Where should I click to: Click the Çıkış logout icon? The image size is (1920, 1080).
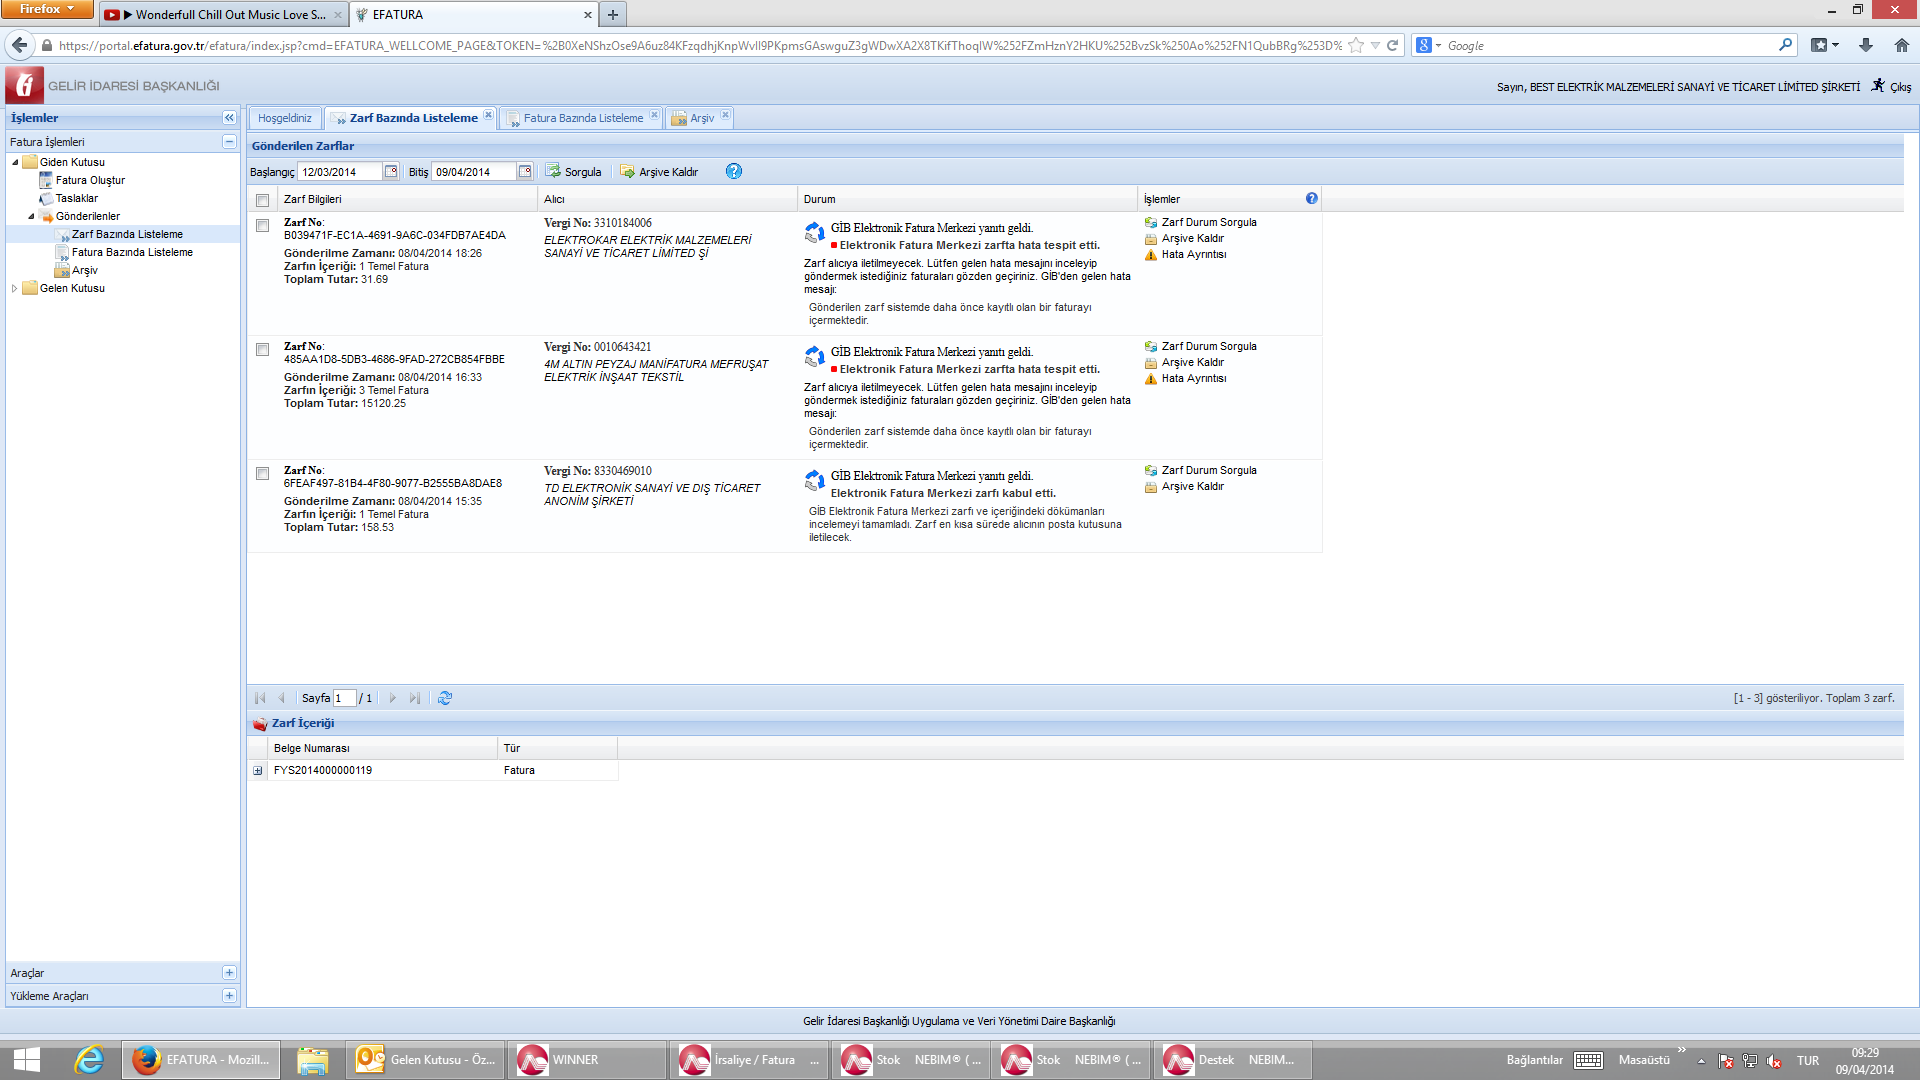[x=1879, y=86]
